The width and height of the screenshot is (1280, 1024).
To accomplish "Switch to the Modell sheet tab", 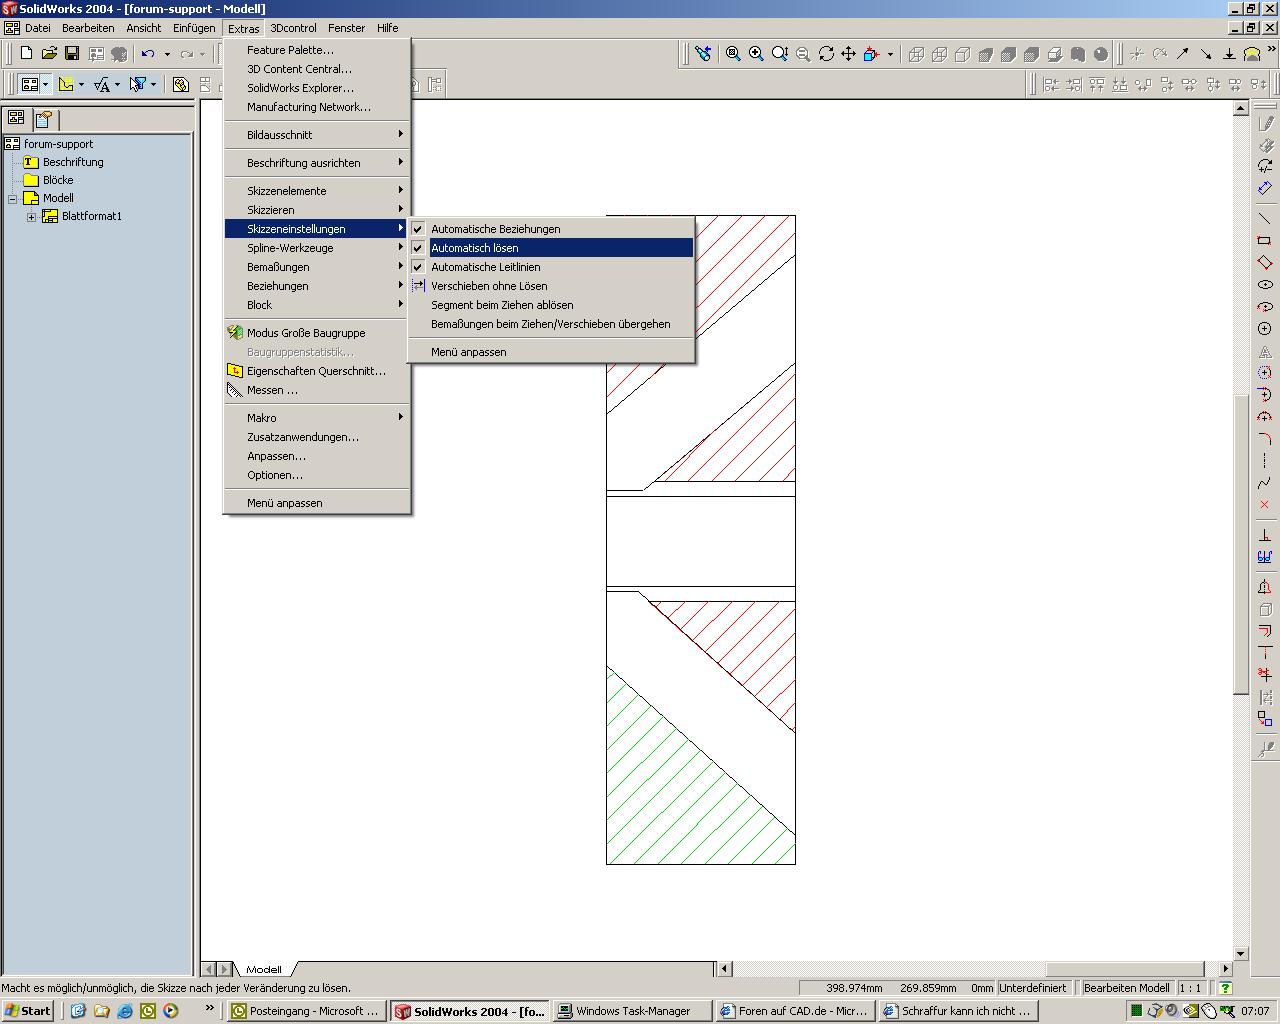I will (264, 969).
